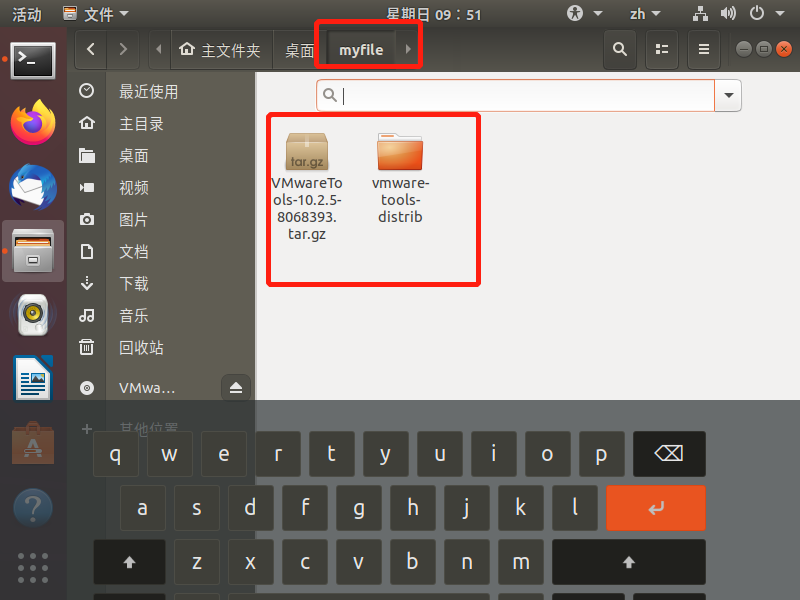800x600 pixels.
Task: Click the path bar left scroll arrow
Action: coord(159,49)
